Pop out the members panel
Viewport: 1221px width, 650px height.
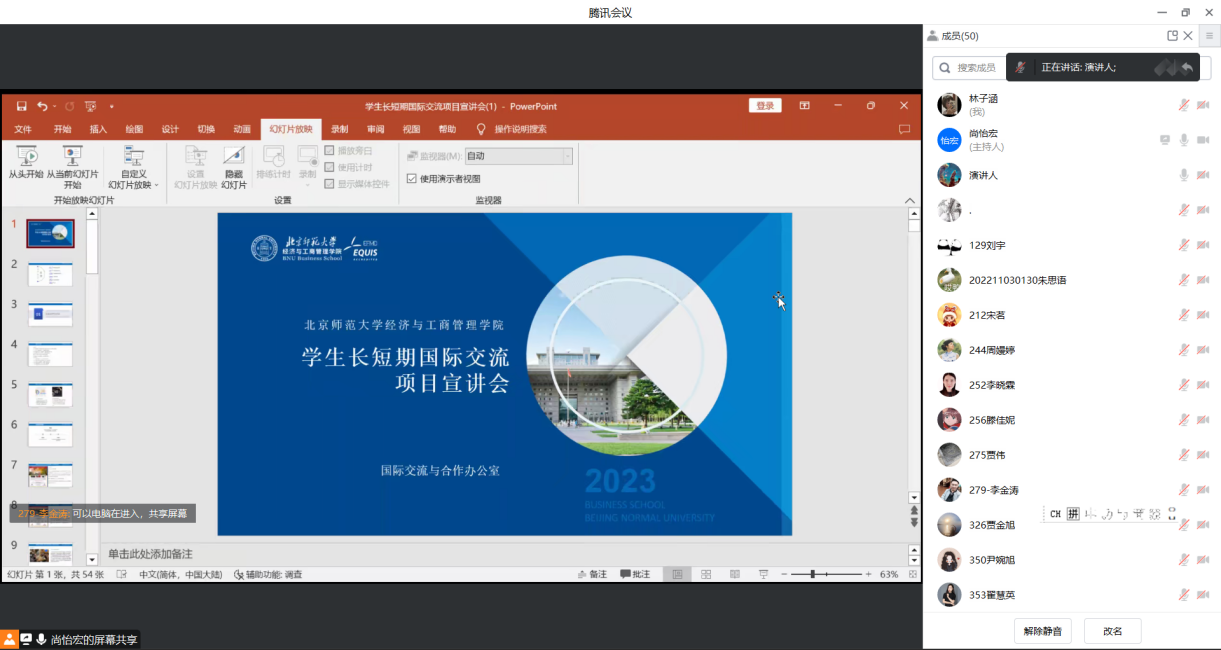click(1172, 36)
